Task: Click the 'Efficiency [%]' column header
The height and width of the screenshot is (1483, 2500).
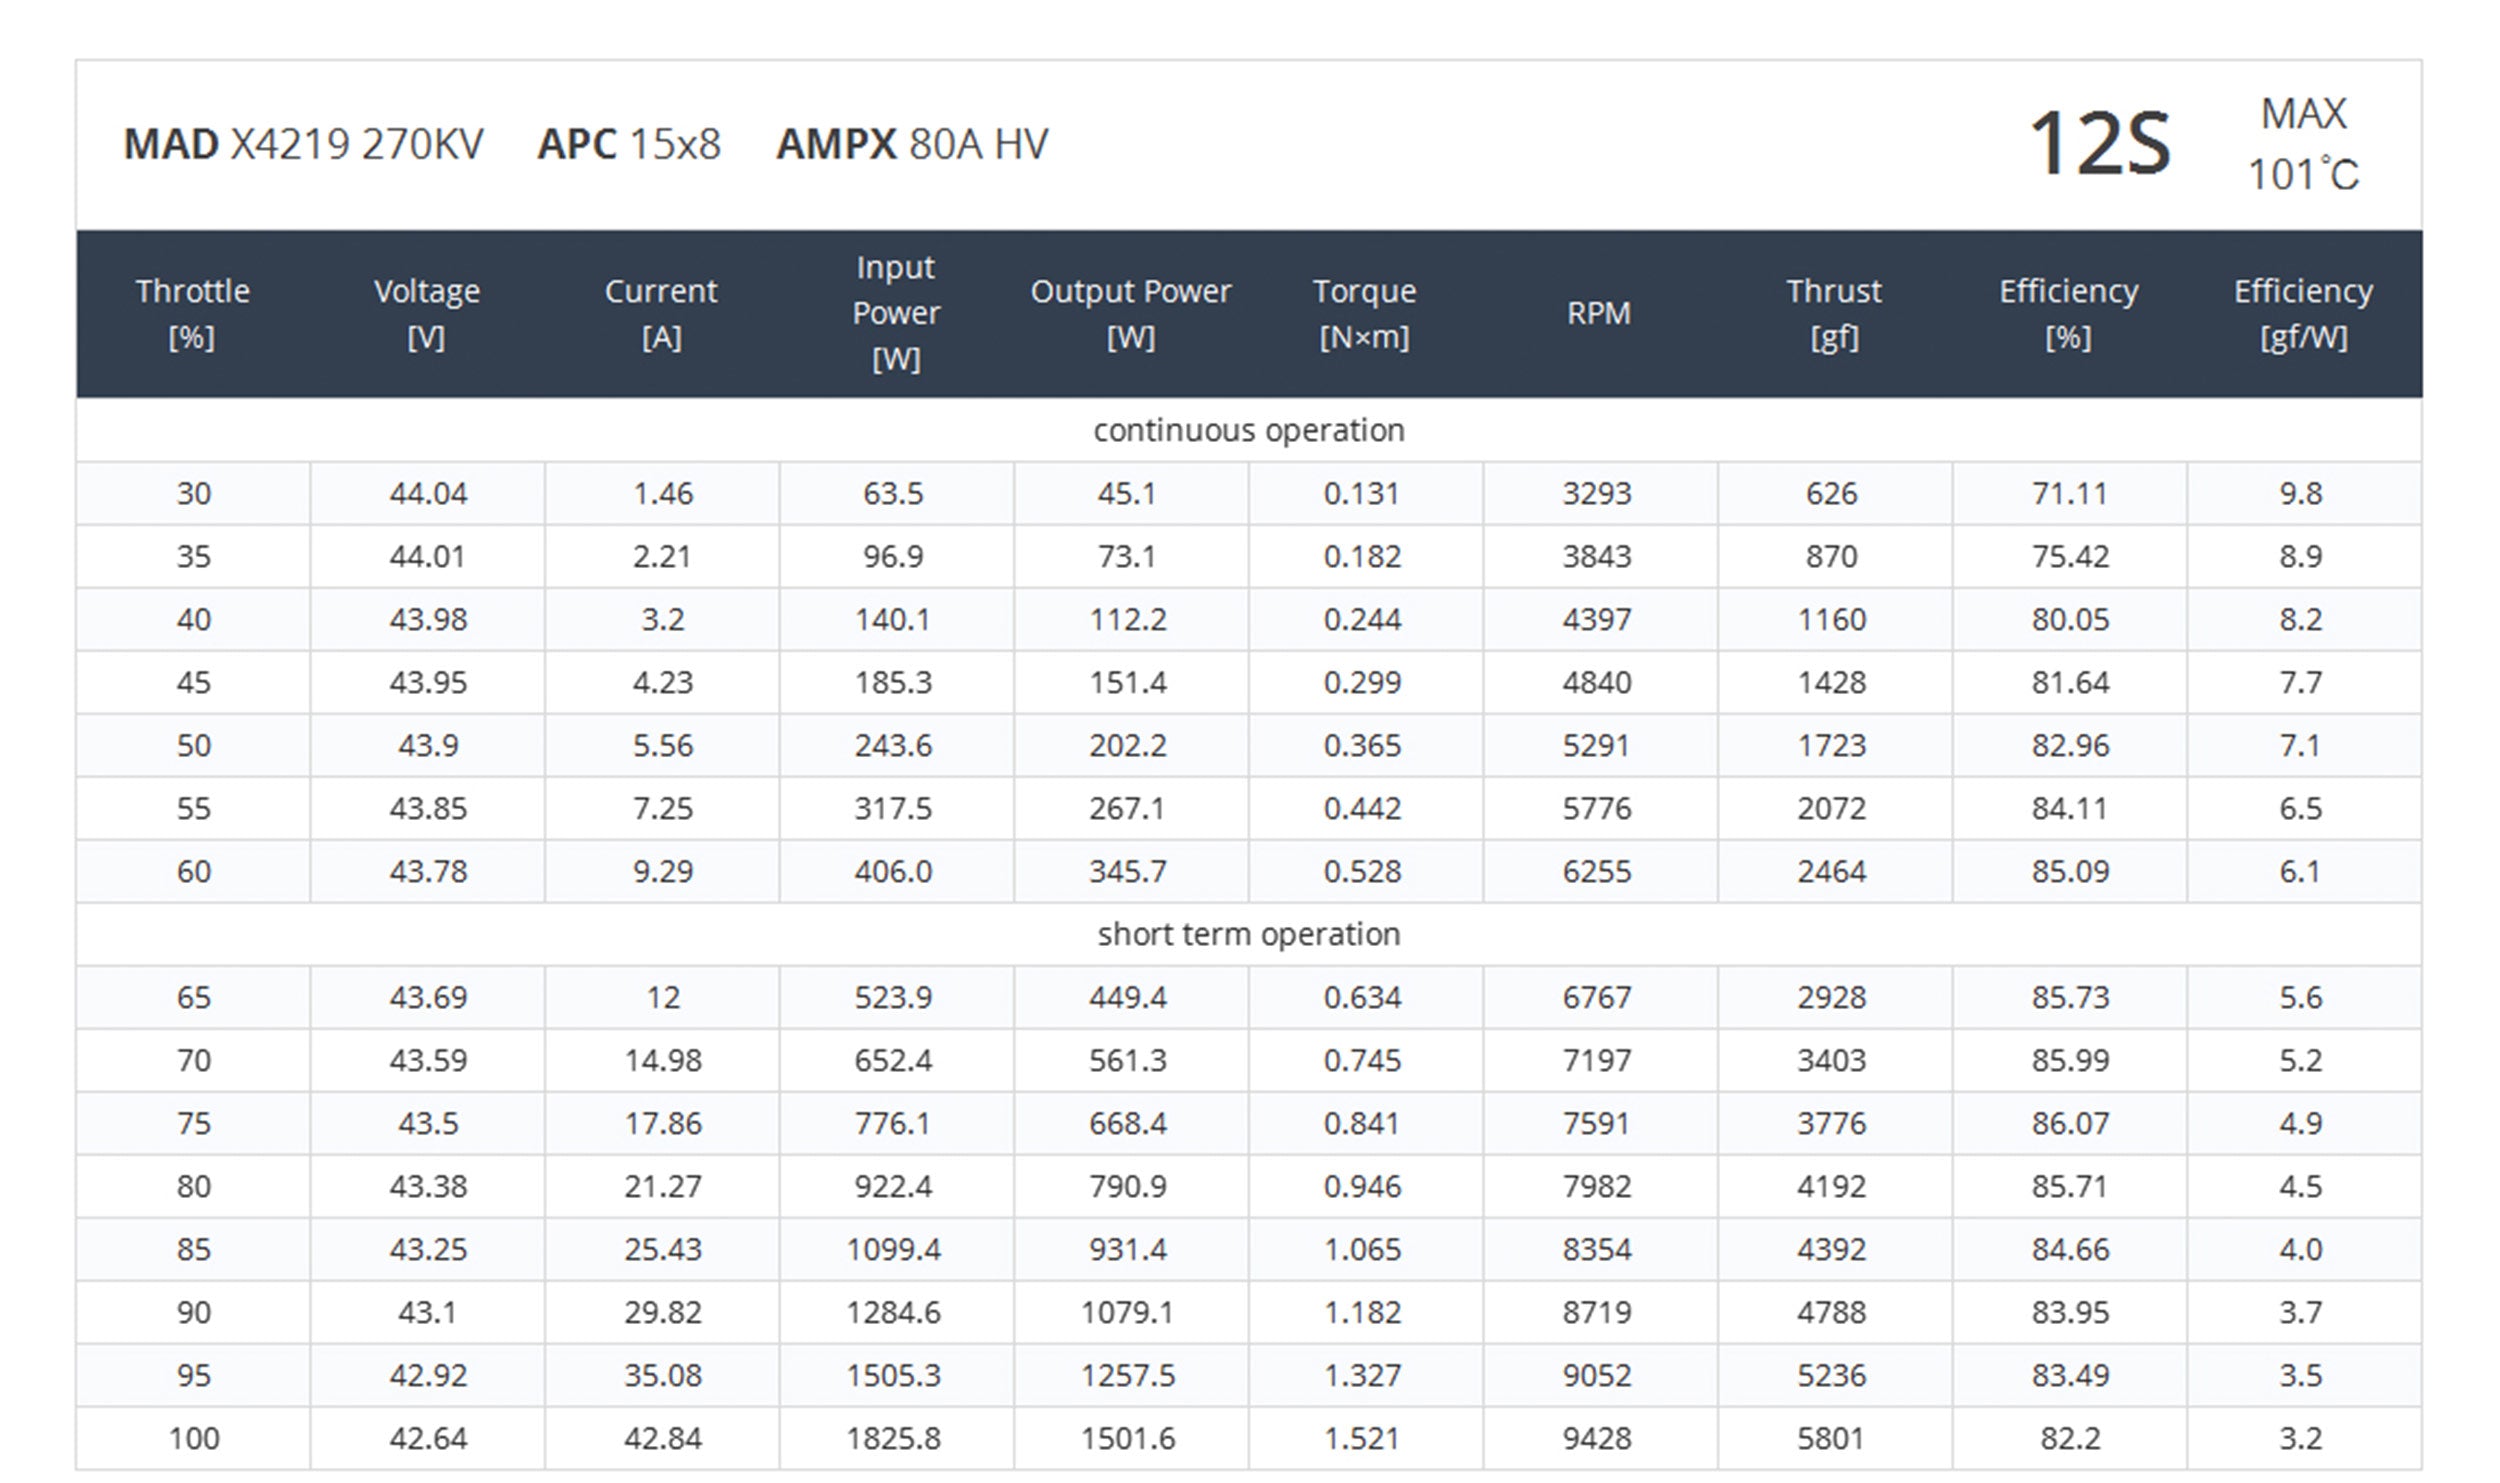Action: [2068, 313]
